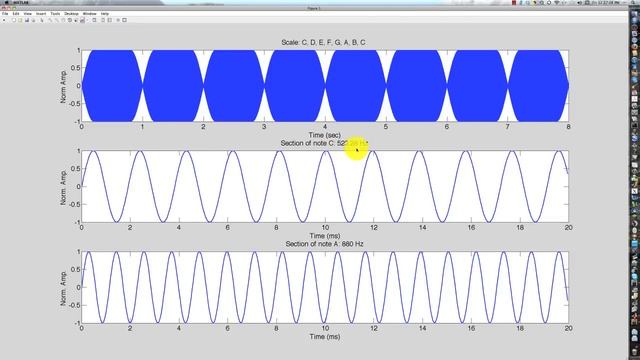Click 'Norm. Amp.' label of note C plot

(63, 187)
